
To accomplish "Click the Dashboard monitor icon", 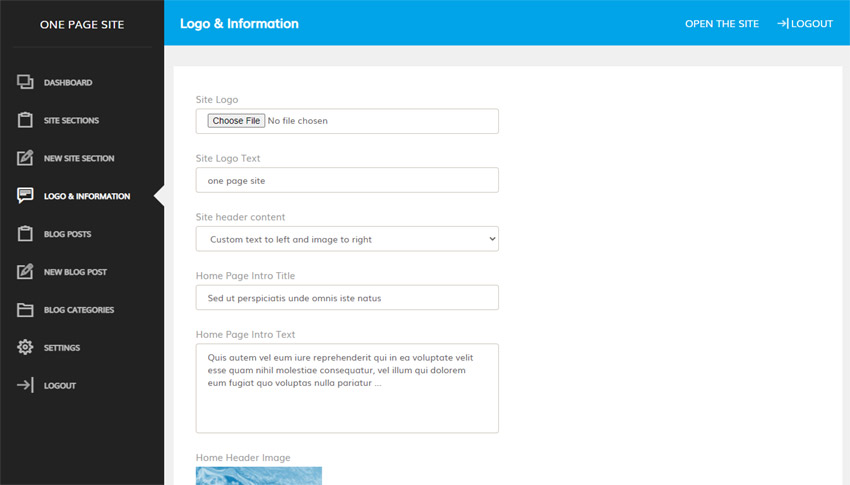I will pyautogui.click(x=26, y=82).
